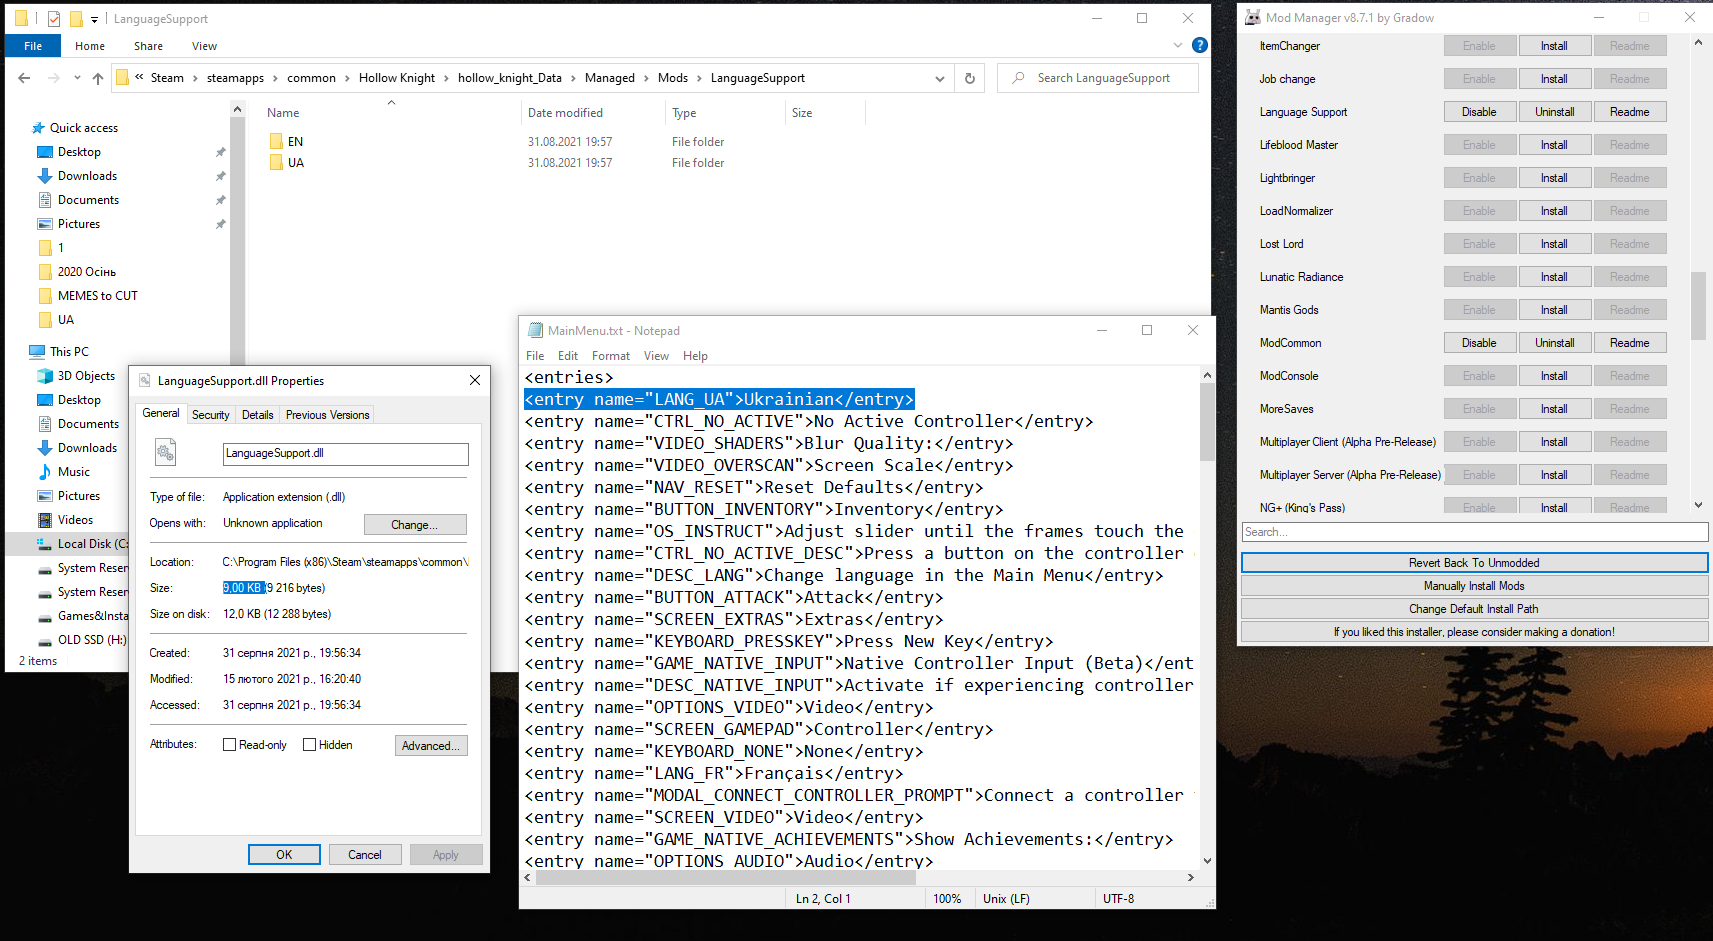The width and height of the screenshot is (1713, 941).
Task: Click the DLL file icon in Properties
Action: (165, 453)
